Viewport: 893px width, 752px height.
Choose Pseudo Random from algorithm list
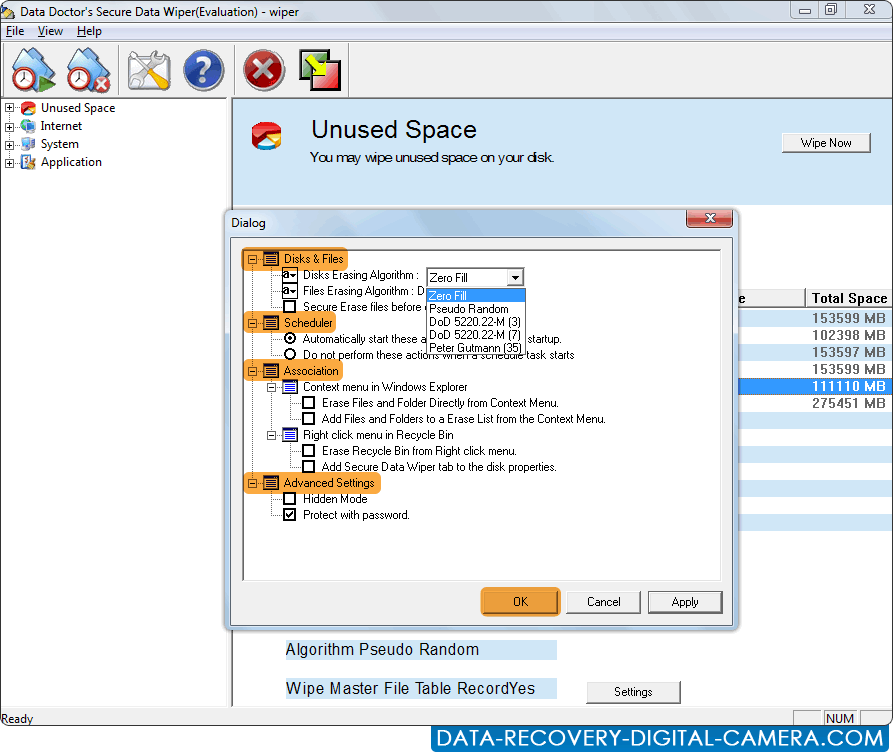(476, 309)
